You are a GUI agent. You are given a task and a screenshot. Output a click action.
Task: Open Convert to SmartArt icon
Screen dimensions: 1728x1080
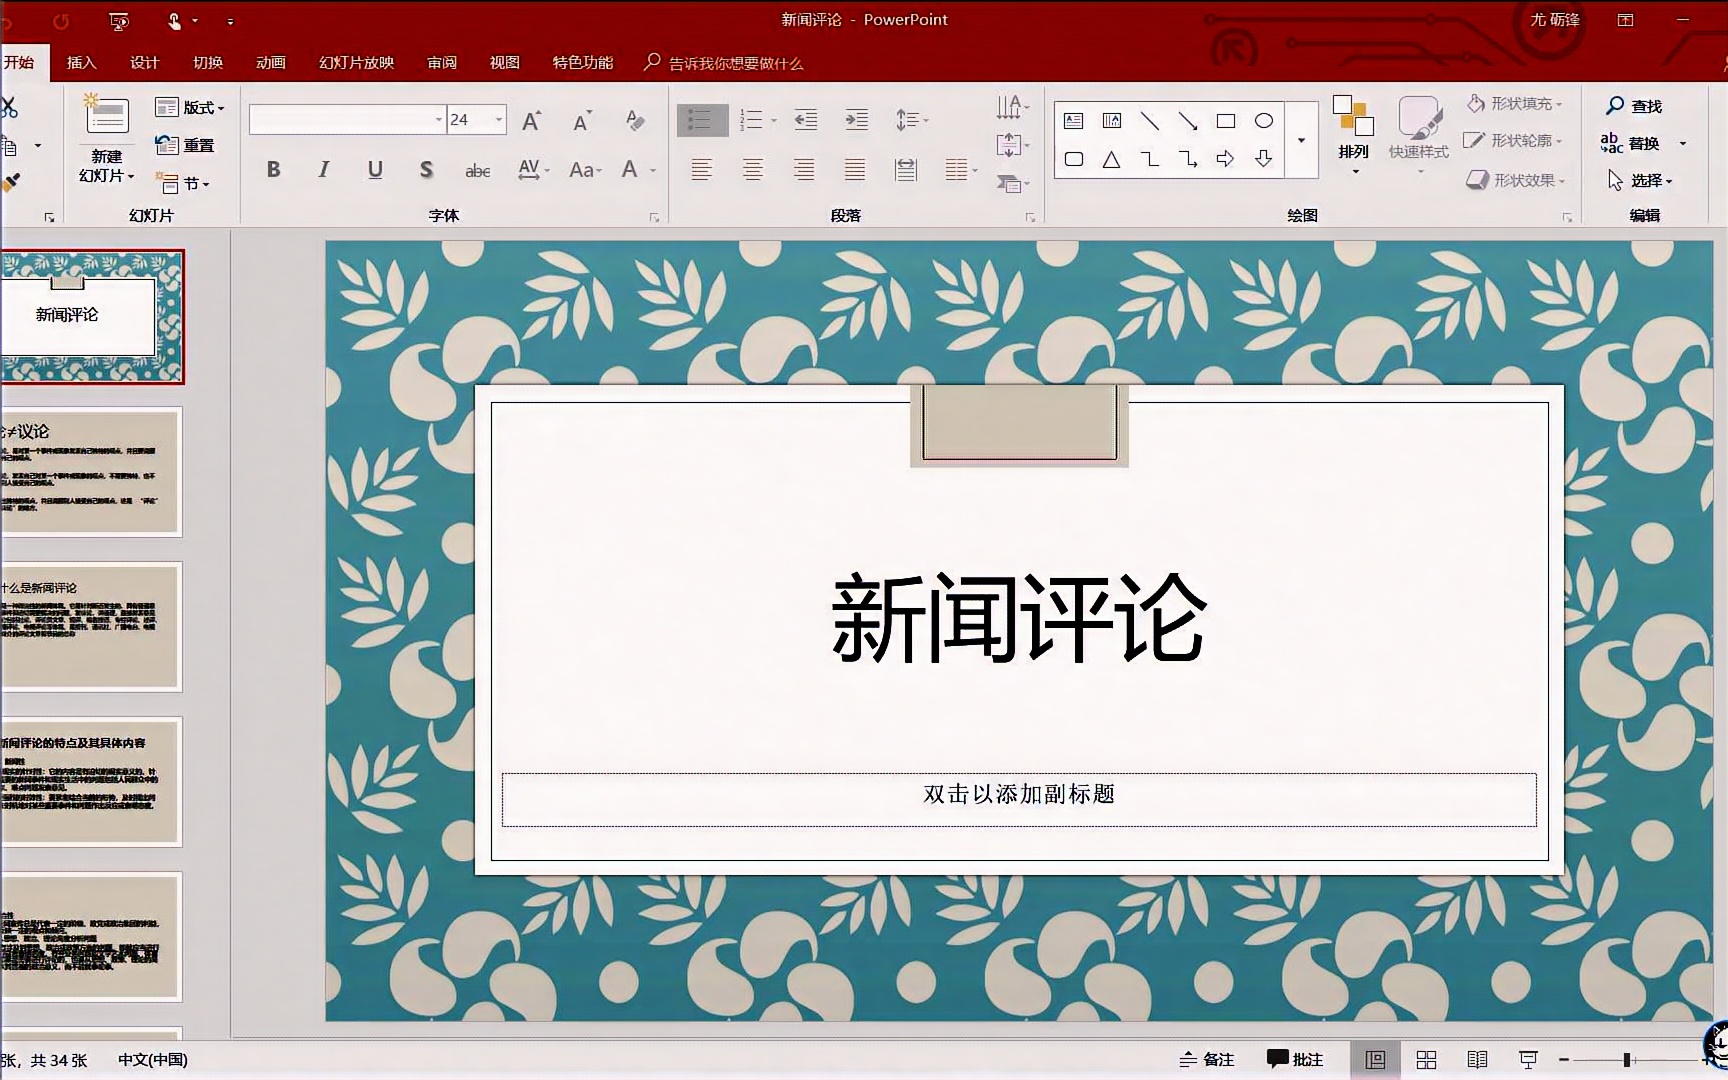tap(1011, 183)
